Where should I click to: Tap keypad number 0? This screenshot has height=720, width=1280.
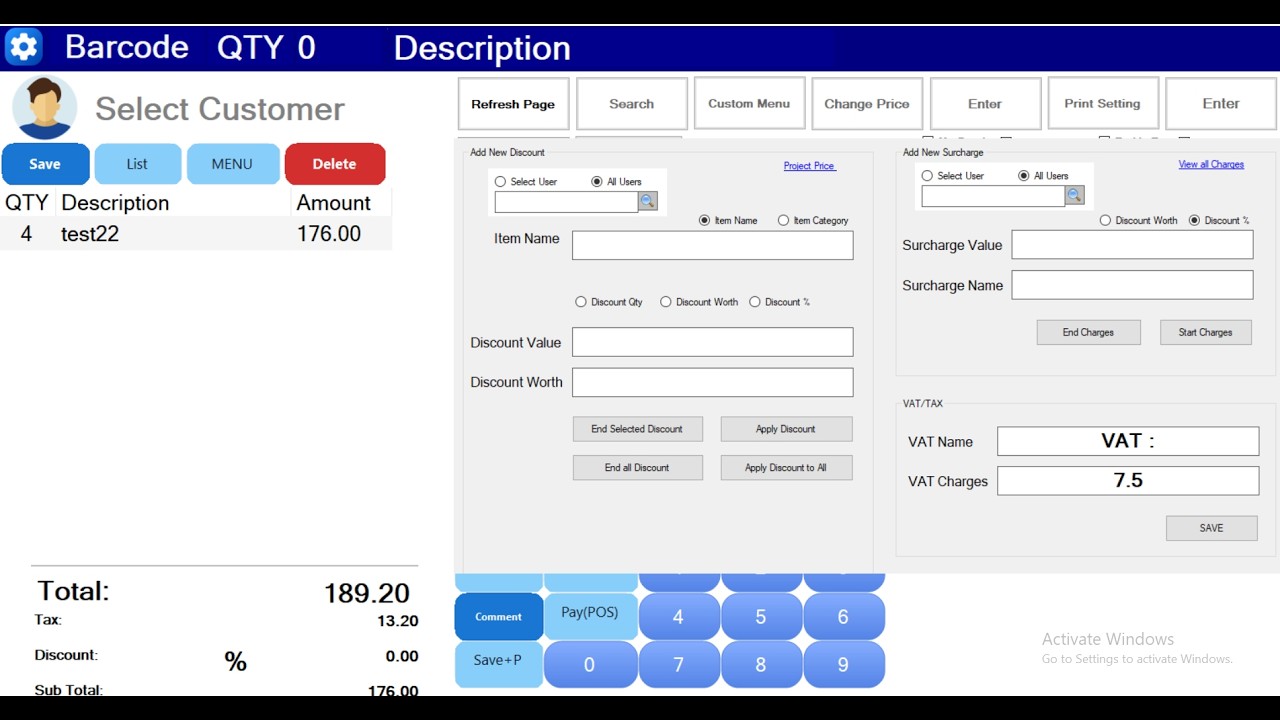(589, 665)
